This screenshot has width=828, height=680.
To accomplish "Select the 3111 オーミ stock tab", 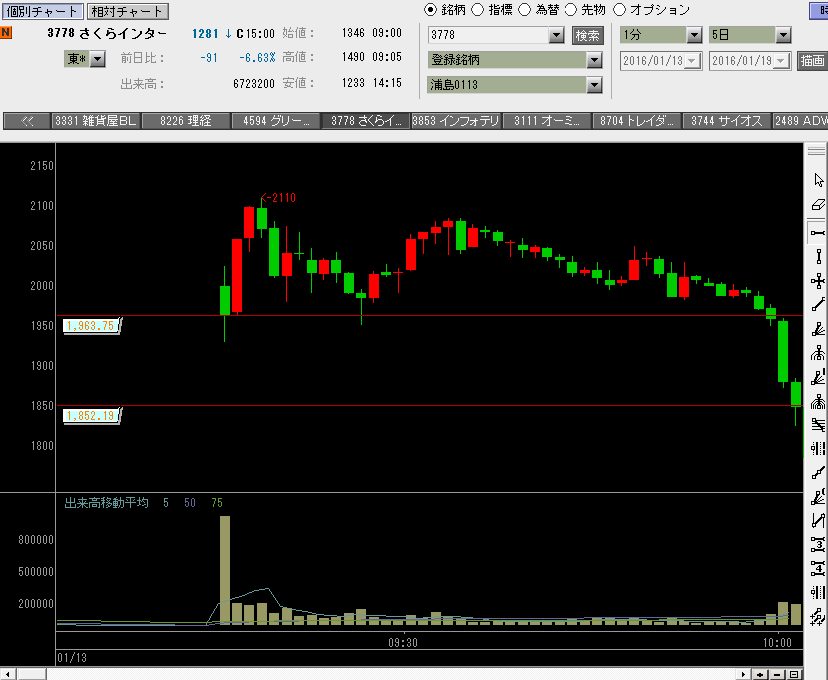I will point(547,121).
